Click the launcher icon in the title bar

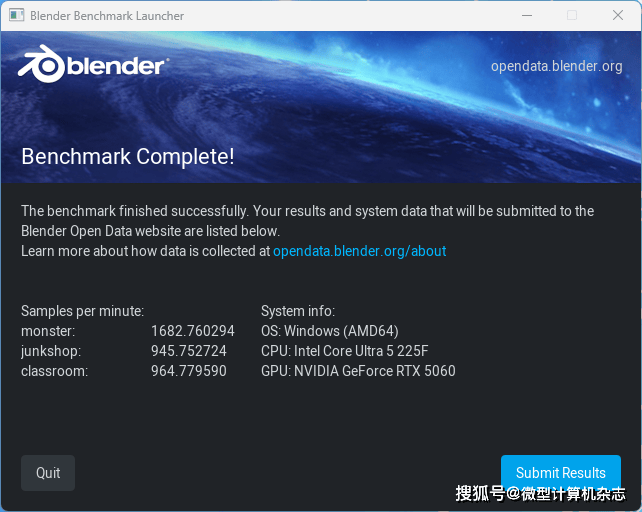click(15, 16)
